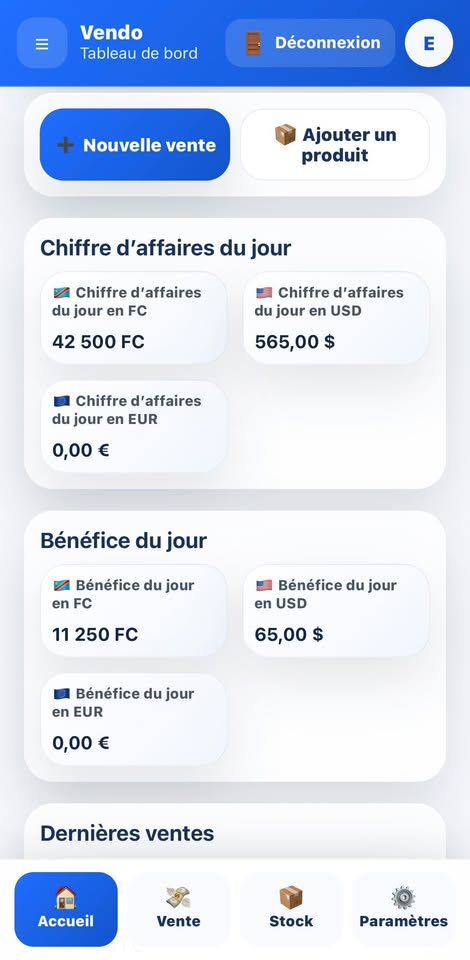
Task: Open the hamburger menu
Action: click(42, 43)
